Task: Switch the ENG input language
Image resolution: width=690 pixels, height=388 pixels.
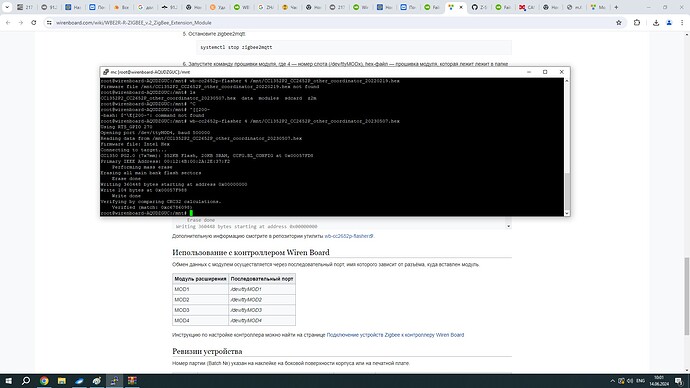Action: [x=641, y=381]
